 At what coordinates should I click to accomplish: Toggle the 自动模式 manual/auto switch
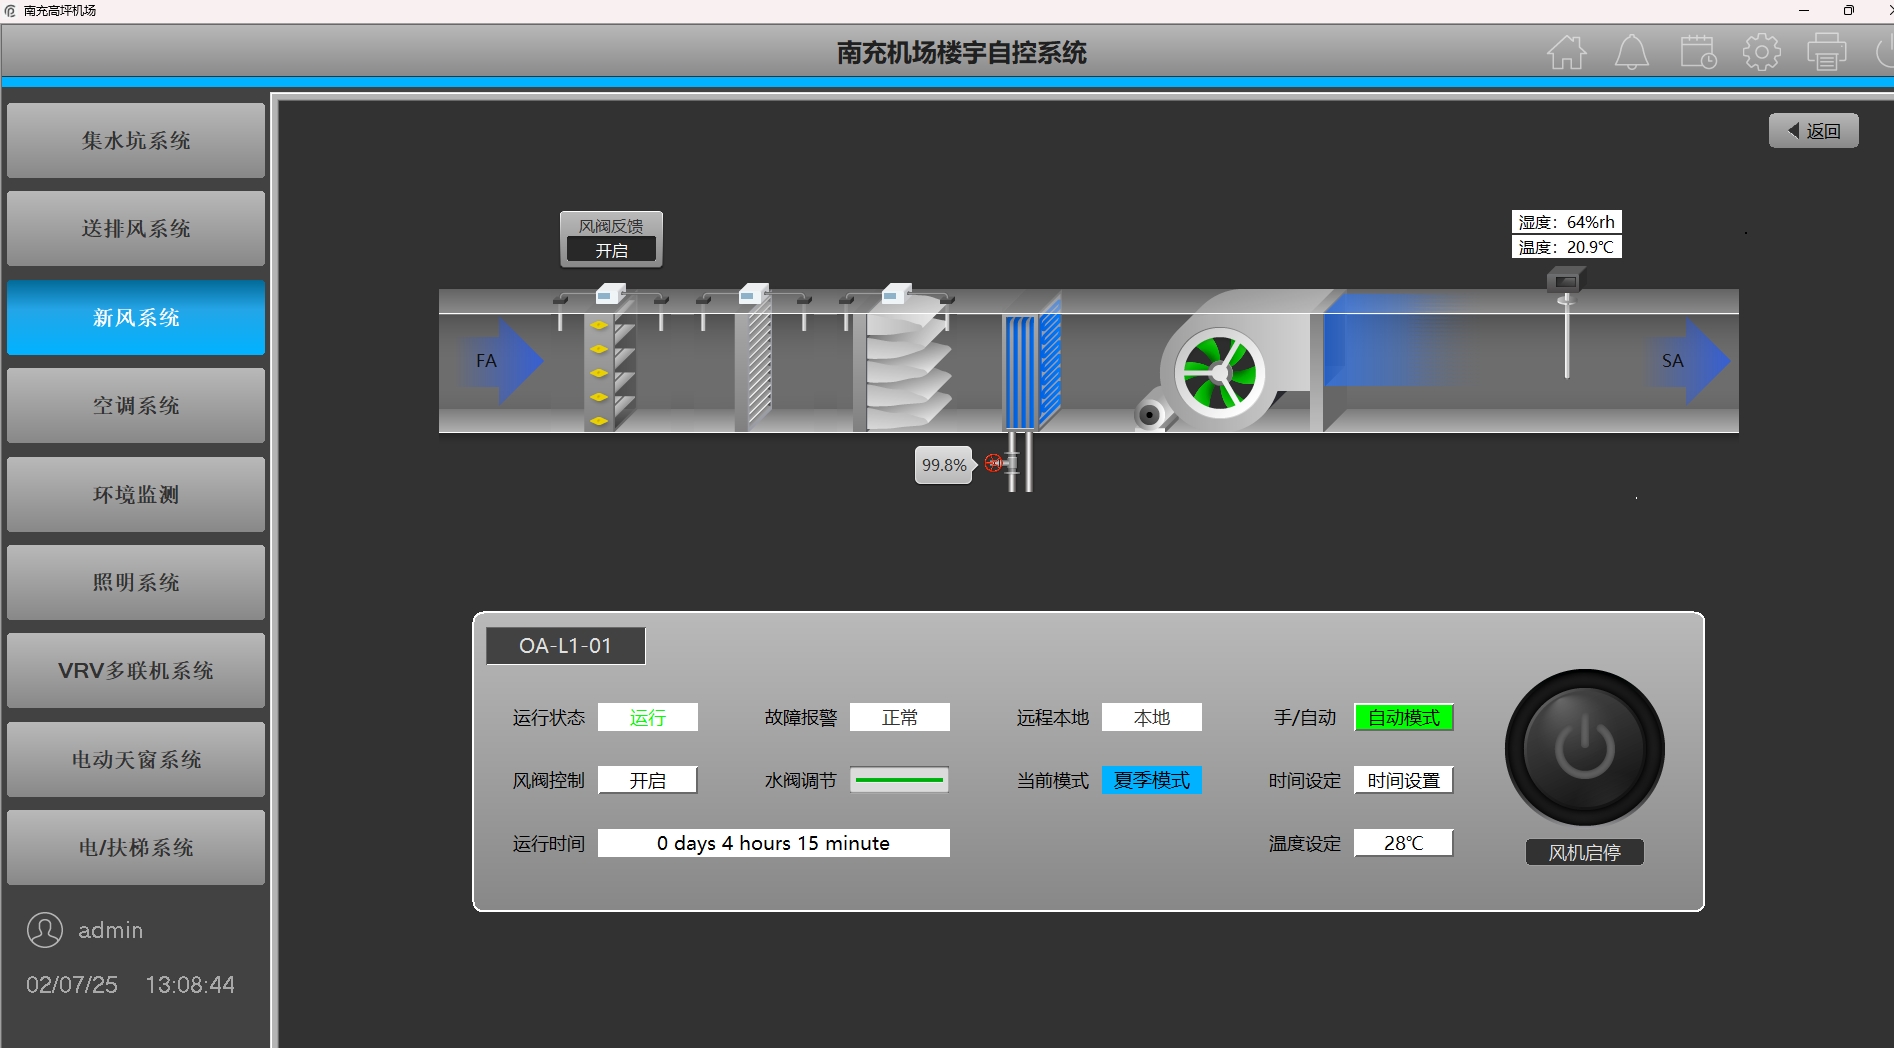pyautogui.click(x=1403, y=718)
